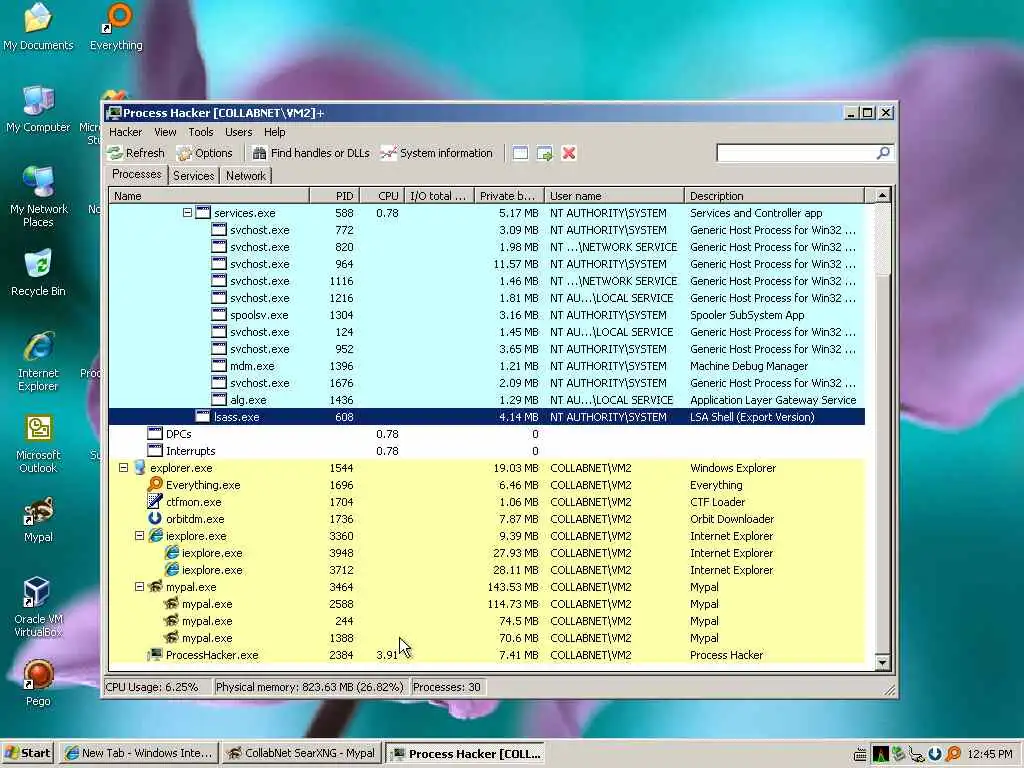Open Mypal desktop shortcut
This screenshot has height=768, width=1024.
38,520
